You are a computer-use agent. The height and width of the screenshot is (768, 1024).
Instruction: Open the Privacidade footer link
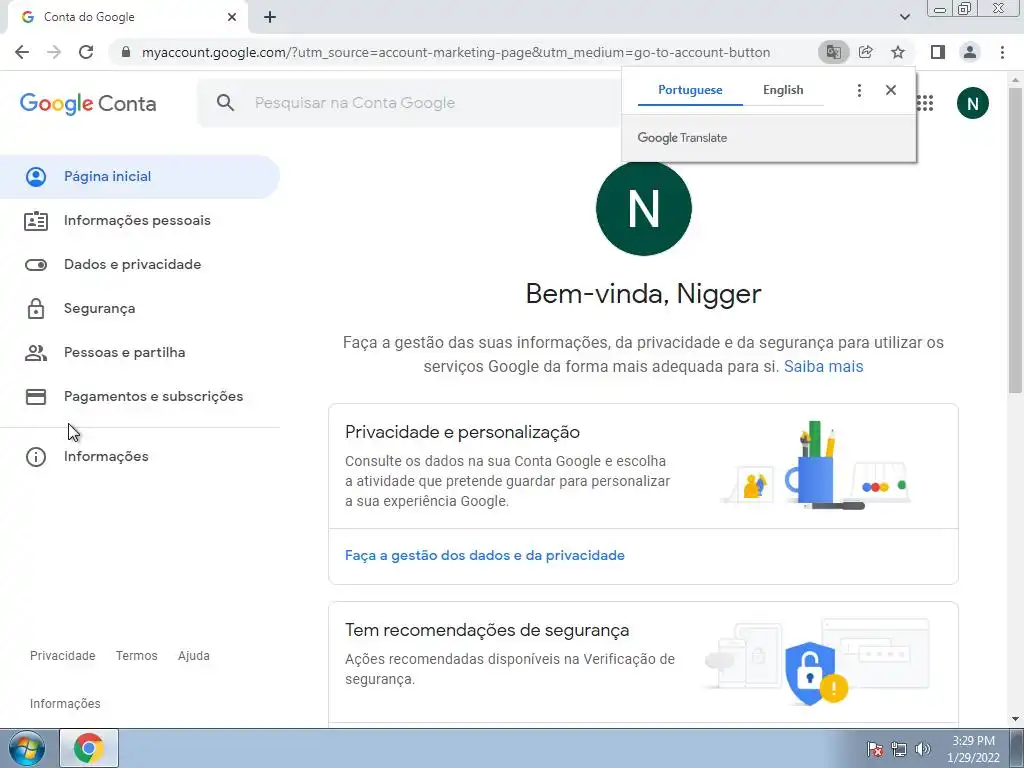click(63, 656)
